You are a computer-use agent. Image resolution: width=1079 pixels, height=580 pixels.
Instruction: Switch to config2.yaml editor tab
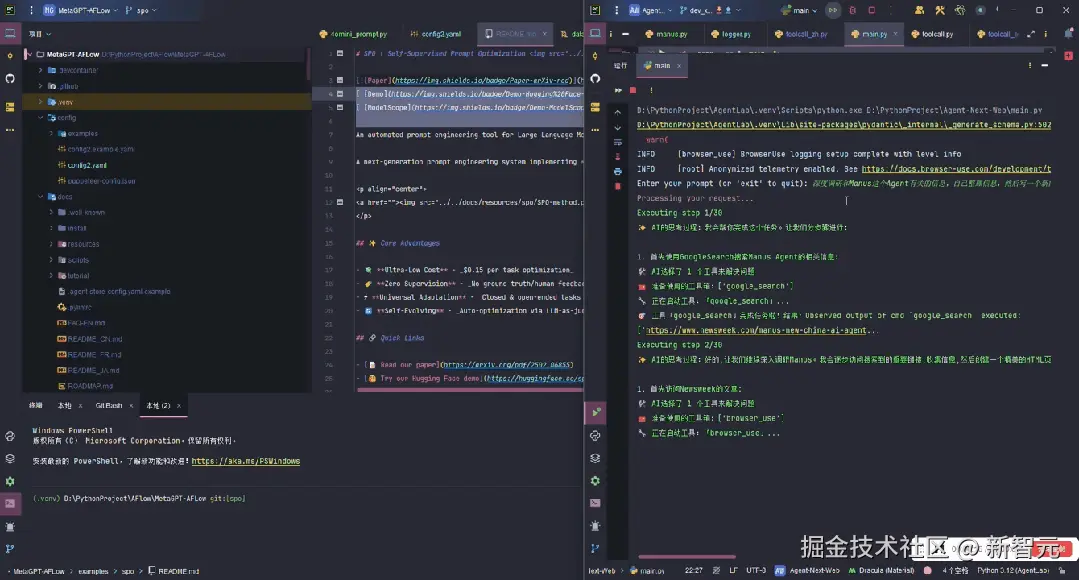[x=436, y=34]
